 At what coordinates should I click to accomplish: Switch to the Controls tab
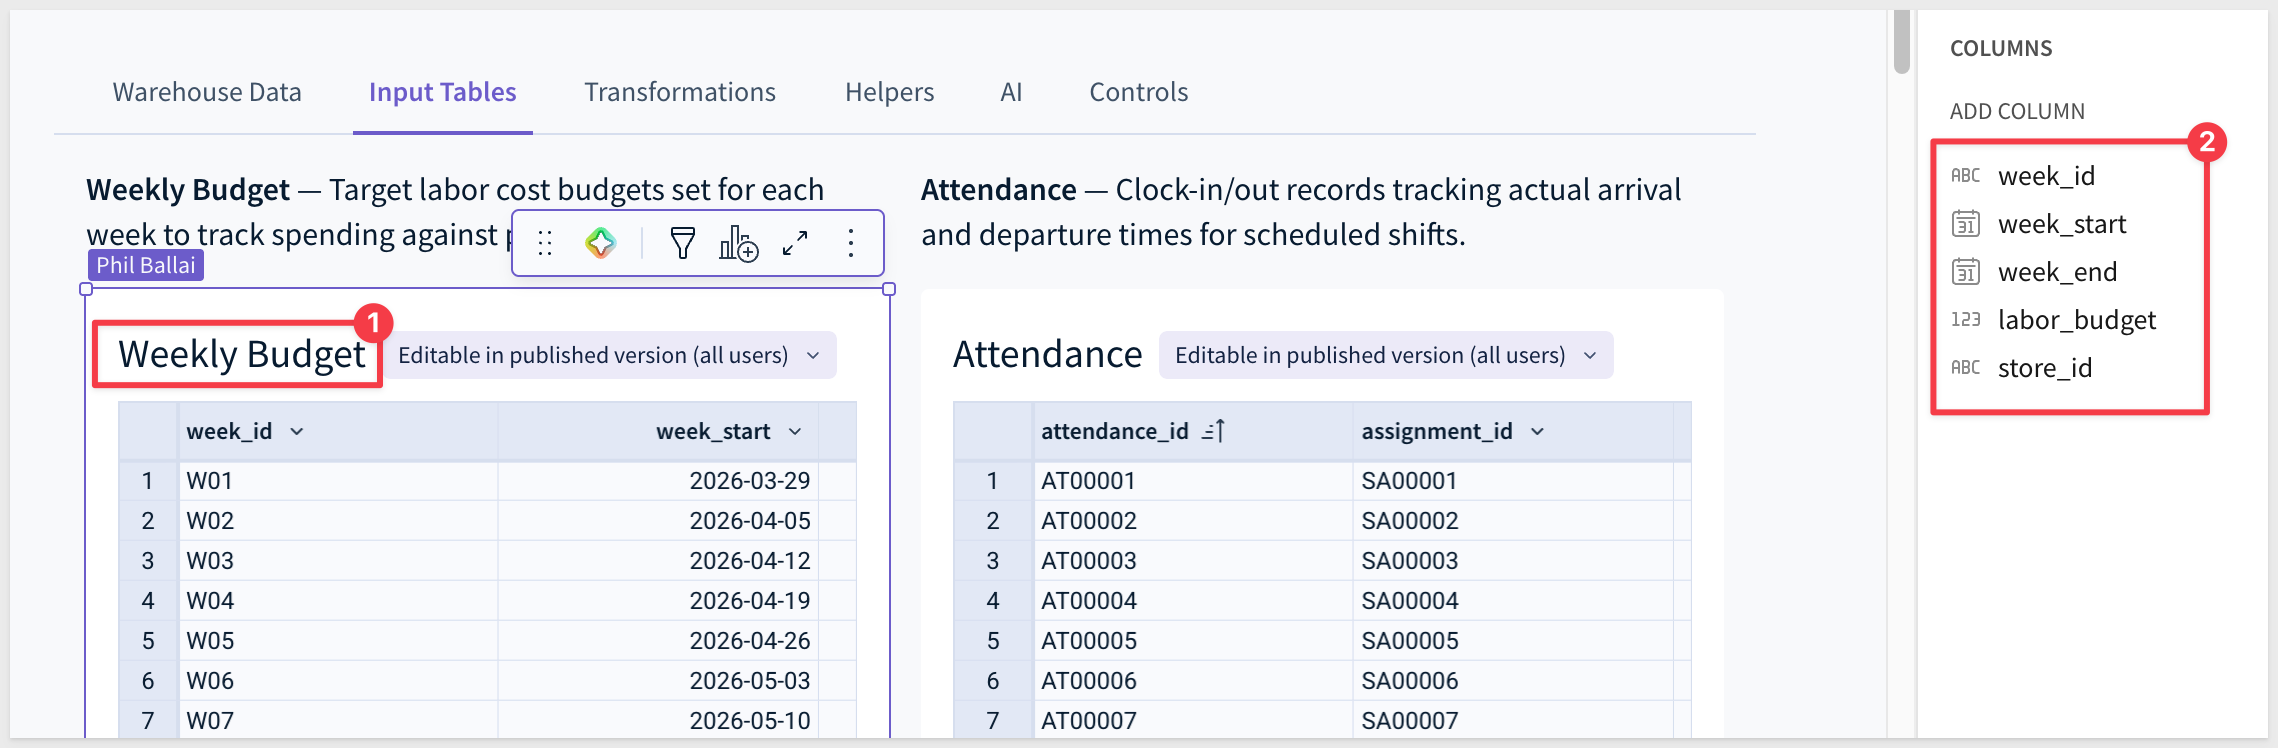[1139, 92]
